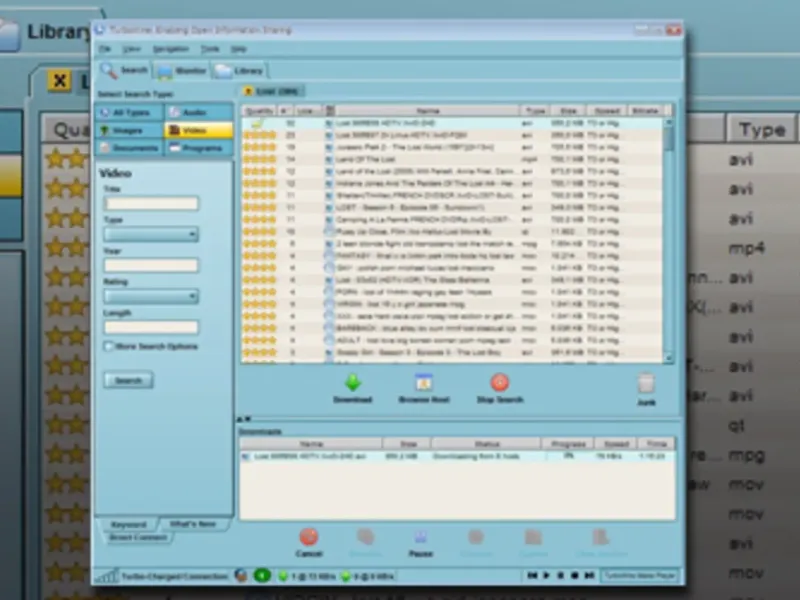Open the Tools menu

[210, 49]
